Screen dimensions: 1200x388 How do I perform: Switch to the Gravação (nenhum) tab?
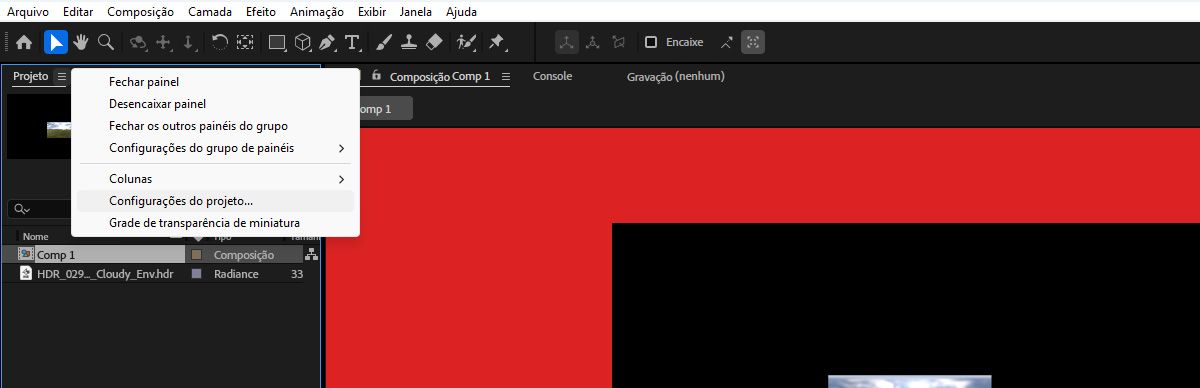click(x=675, y=76)
